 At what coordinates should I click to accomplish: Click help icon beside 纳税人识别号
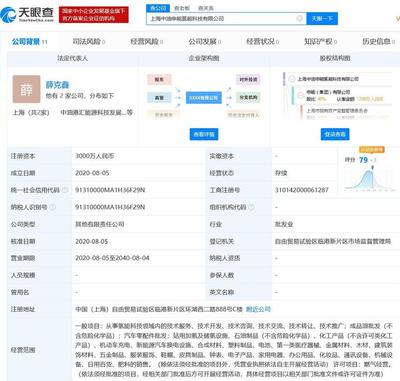53,207
